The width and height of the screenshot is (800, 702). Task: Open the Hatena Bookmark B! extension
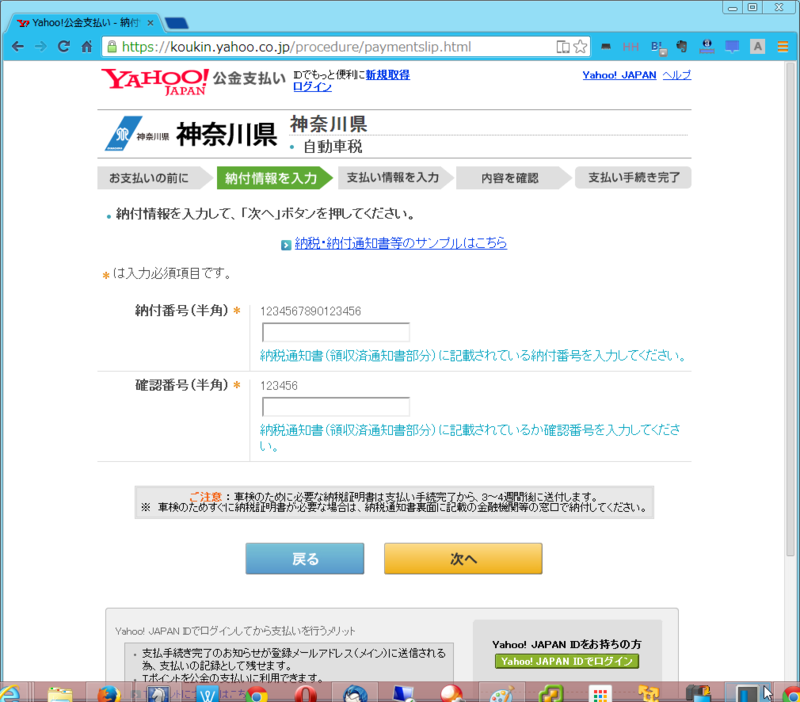click(657, 47)
